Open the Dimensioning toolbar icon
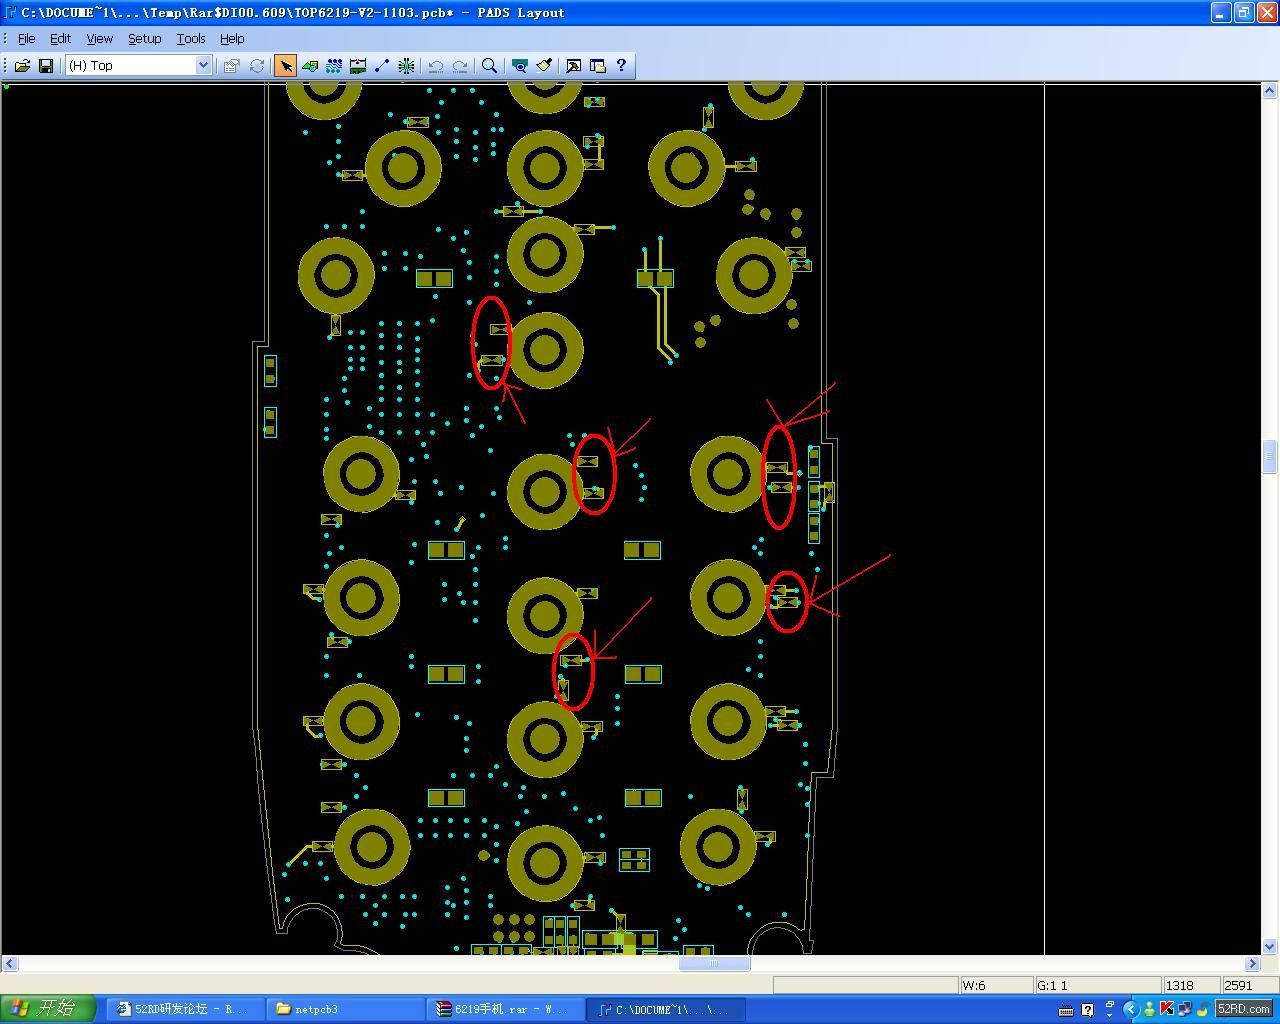 click(x=358, y=66)
